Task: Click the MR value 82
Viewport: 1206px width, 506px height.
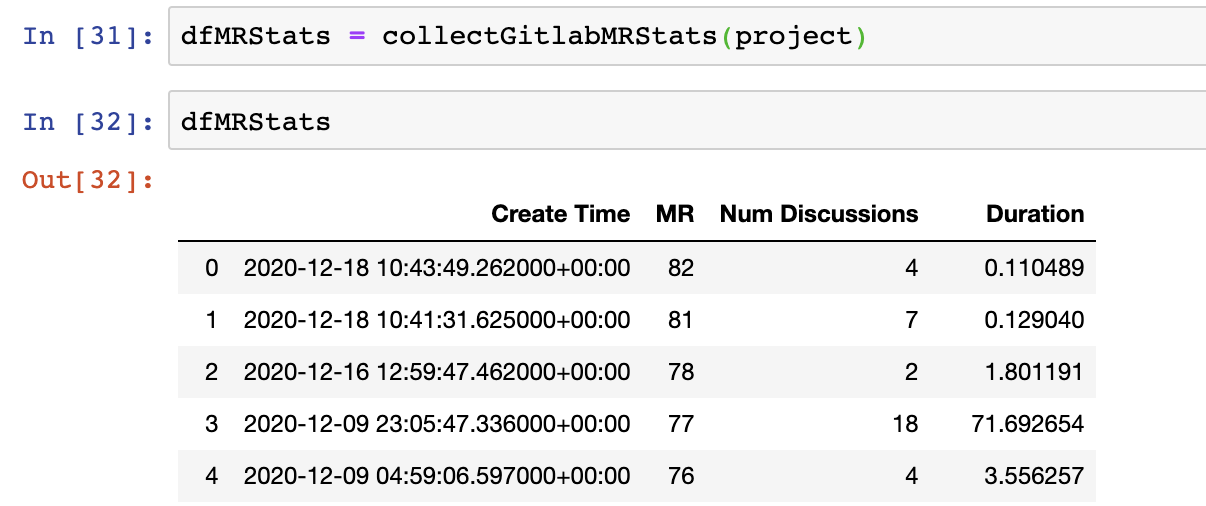Action: pyautogui.click(x=681, y=268)
